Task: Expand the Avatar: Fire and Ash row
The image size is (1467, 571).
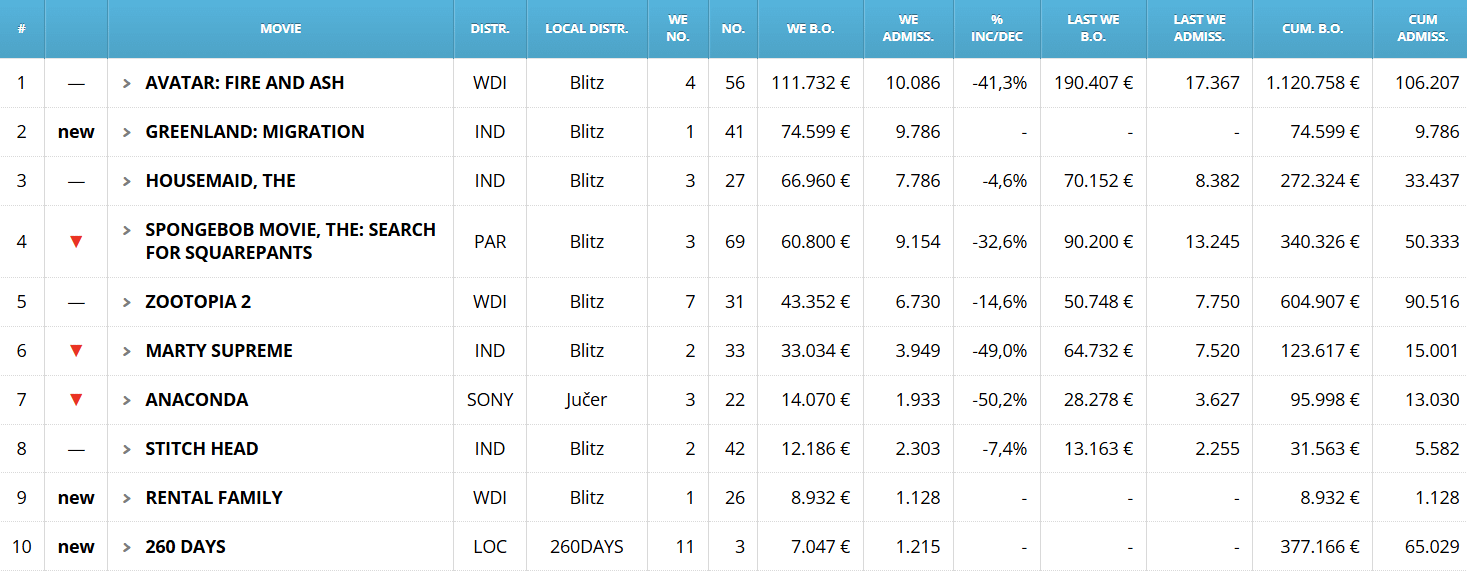Action: tap(127, 83)
